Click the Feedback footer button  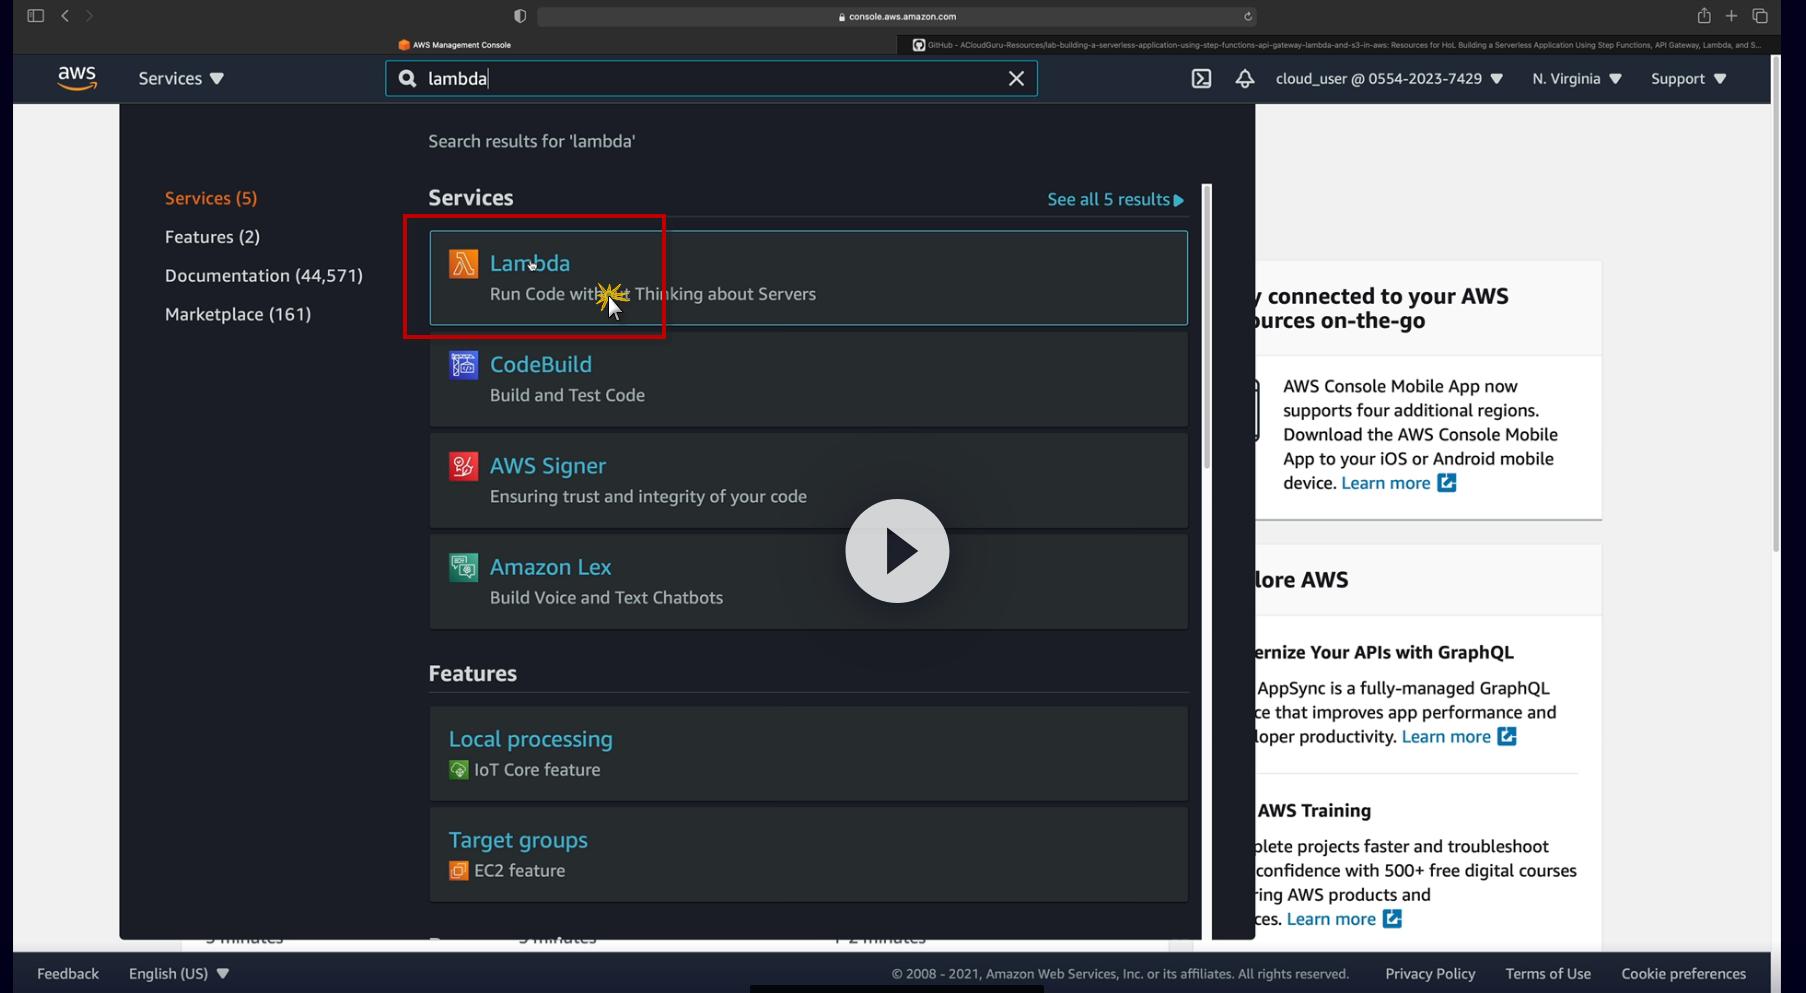tap(68, 974)
